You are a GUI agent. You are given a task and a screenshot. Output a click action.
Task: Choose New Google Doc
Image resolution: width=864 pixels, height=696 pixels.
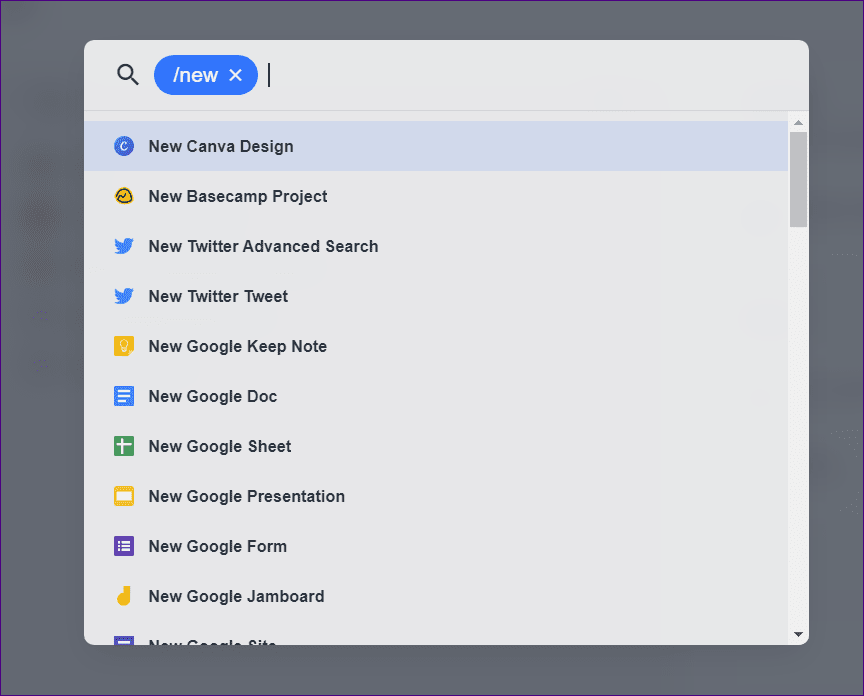point(436,396)
